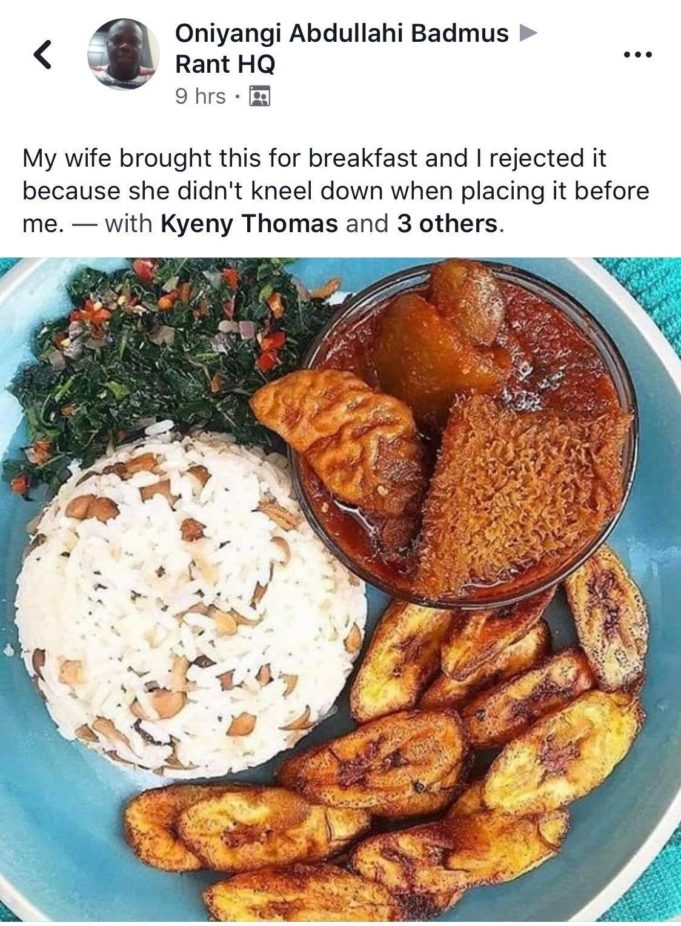Click the word "with" in the caption

129,224
